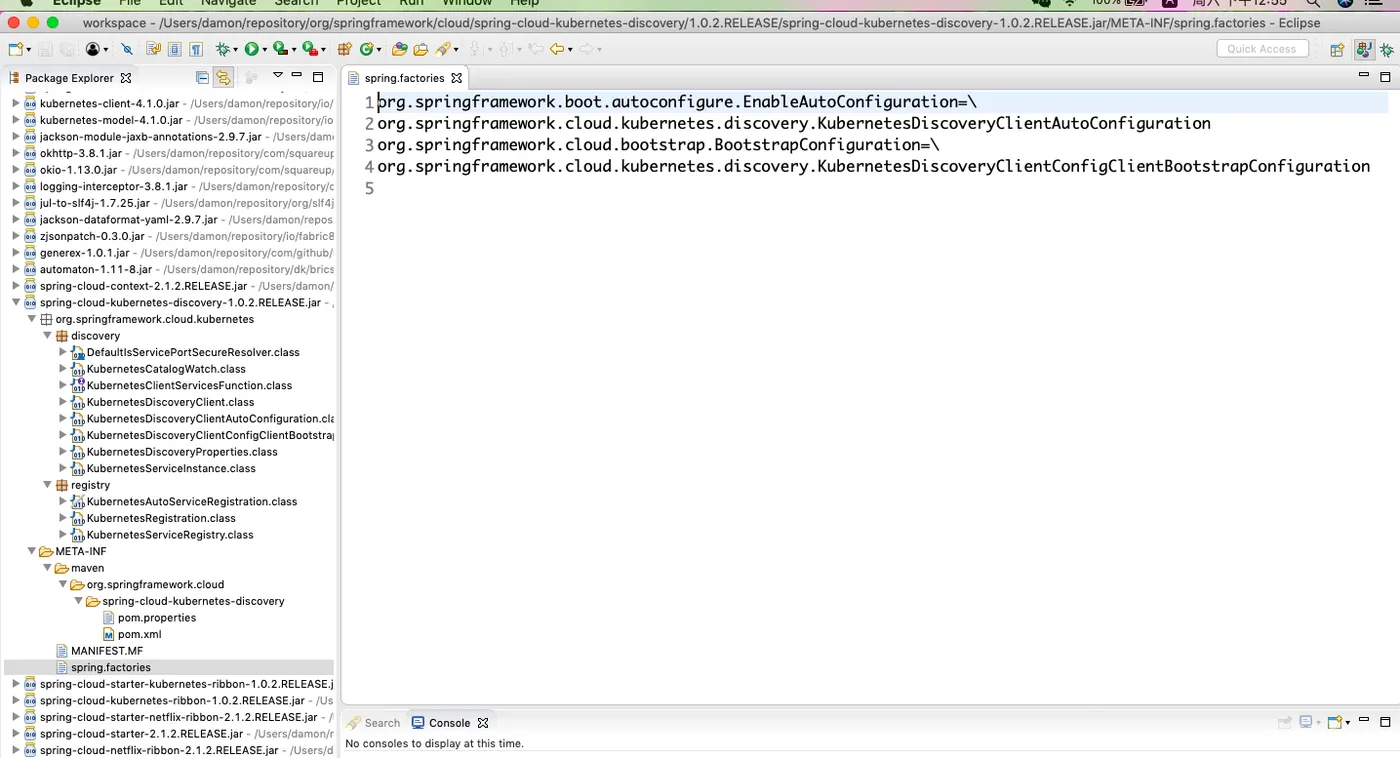Select pom.properties file in tree
The width and height of the screenshot is (1400, 758).
pos(156,618)
